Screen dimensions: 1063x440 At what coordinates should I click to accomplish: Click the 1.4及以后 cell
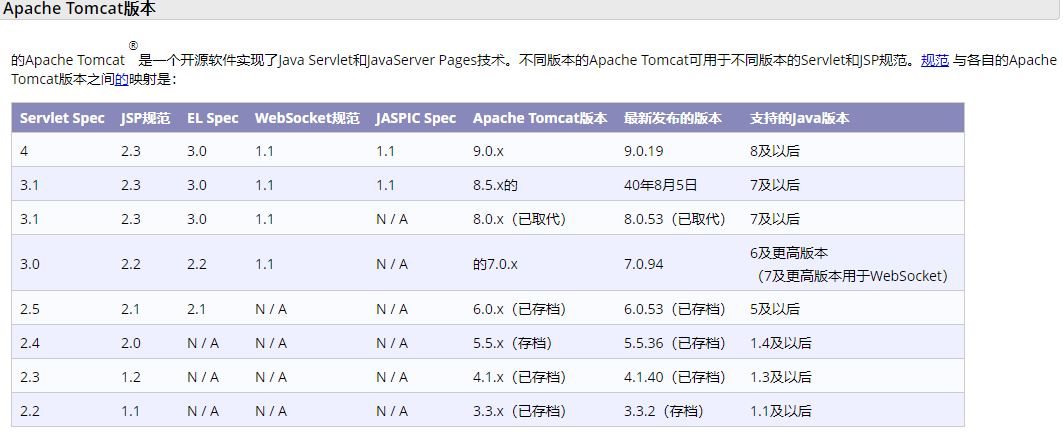click(781, 343)
